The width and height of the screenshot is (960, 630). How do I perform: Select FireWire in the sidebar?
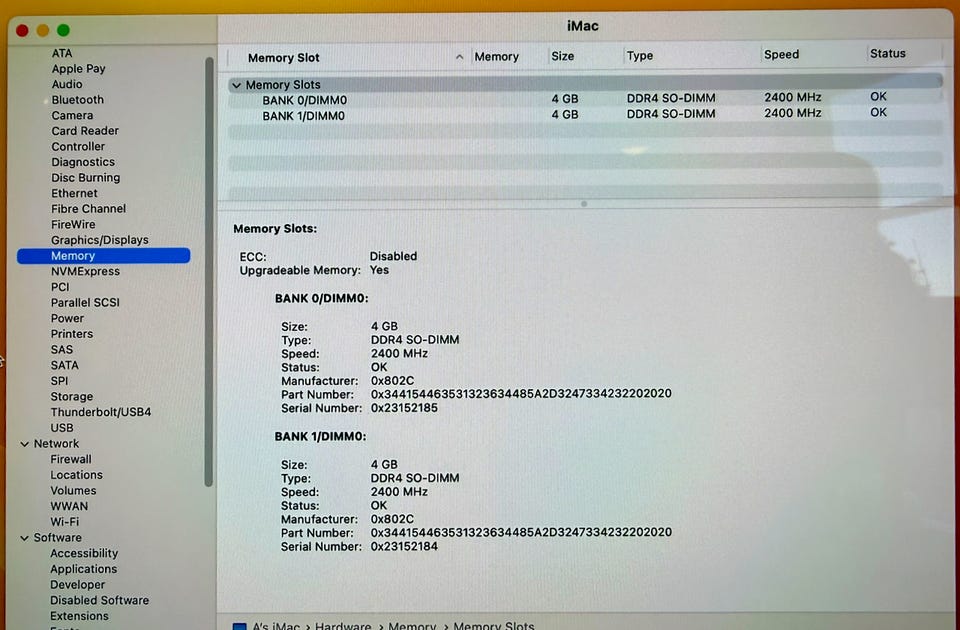tap(73, 225)
